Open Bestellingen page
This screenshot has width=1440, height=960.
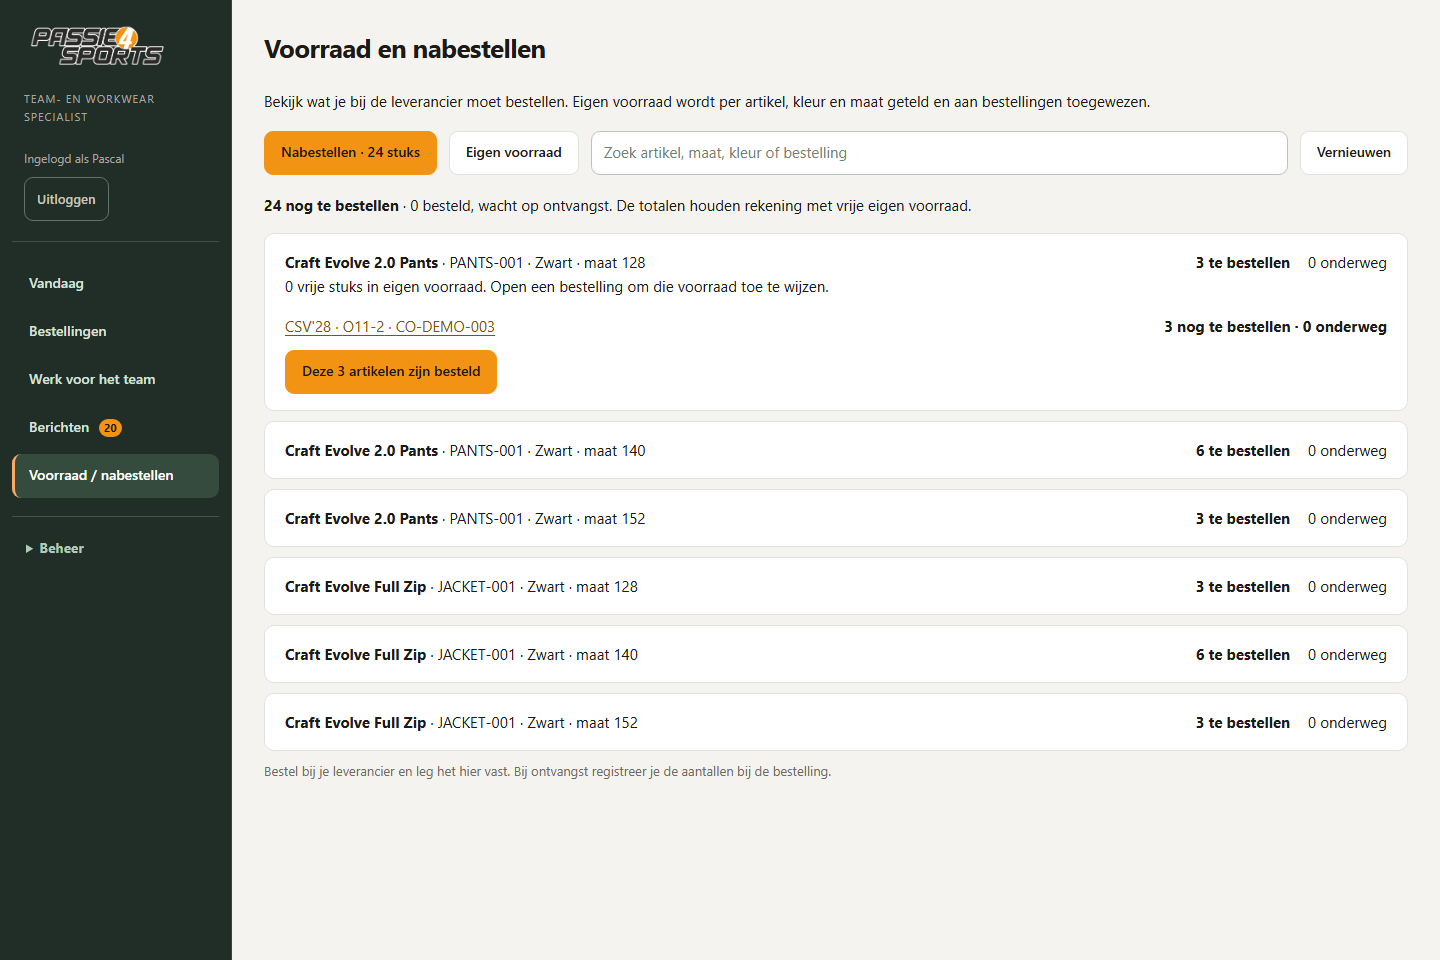pyautogui.click(x=115, y=331)
